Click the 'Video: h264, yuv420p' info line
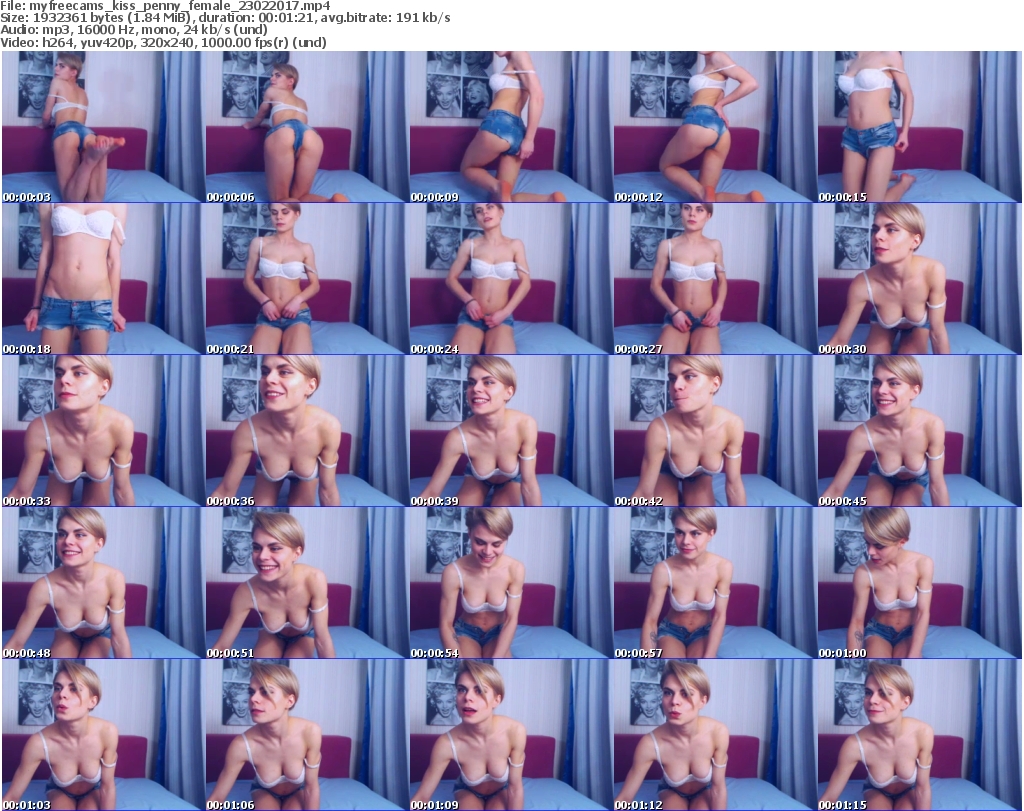1024x811 pixels. click(163, 42)
